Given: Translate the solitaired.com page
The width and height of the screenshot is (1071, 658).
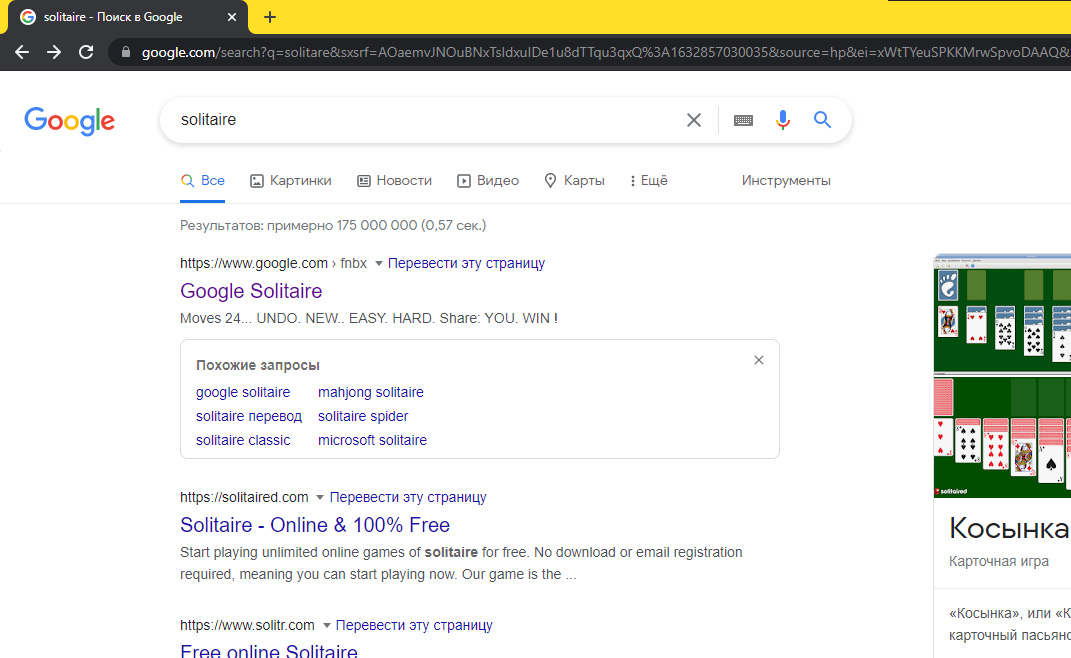Looking at the screenshot, I should (408, 497).
